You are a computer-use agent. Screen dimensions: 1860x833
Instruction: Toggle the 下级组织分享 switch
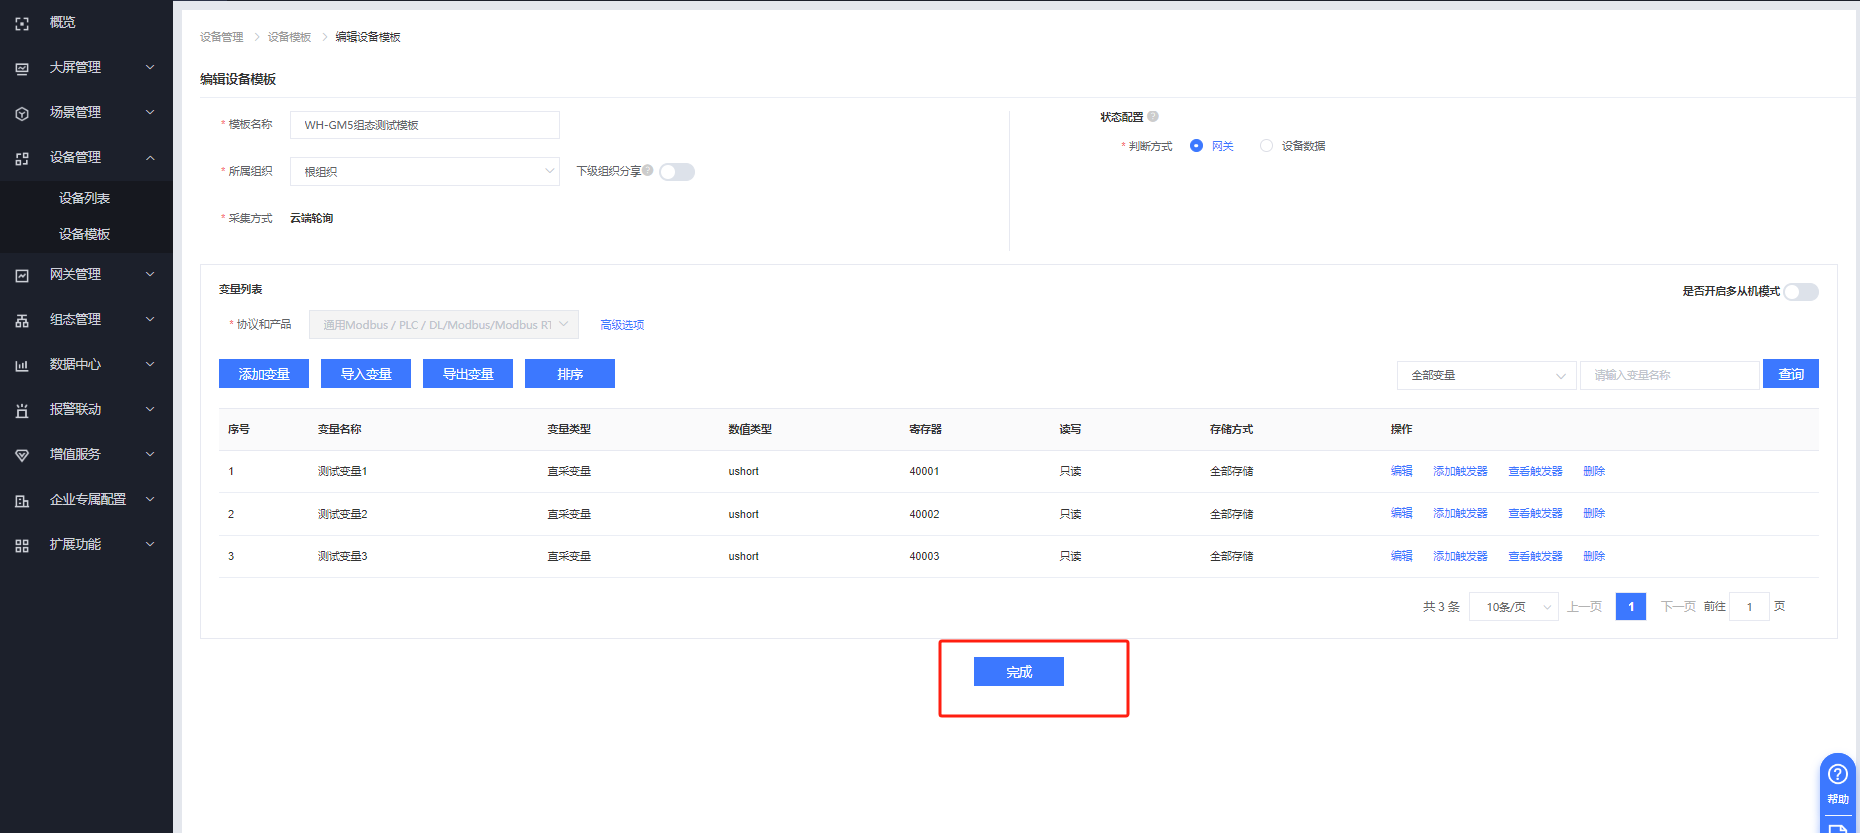(677, 172)
